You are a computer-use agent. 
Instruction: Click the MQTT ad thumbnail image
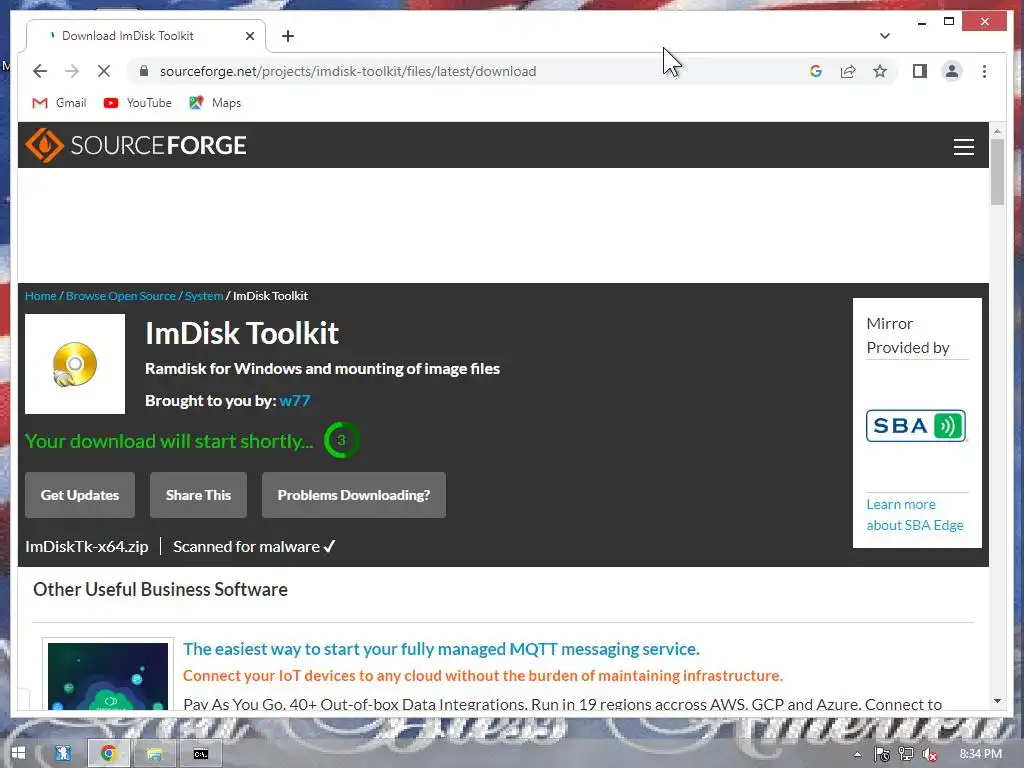click(108, 675)
